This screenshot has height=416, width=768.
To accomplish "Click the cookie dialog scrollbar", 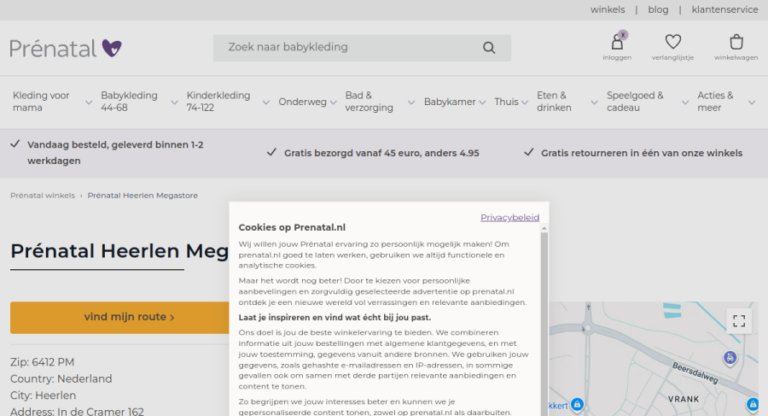I will point(544,323).
